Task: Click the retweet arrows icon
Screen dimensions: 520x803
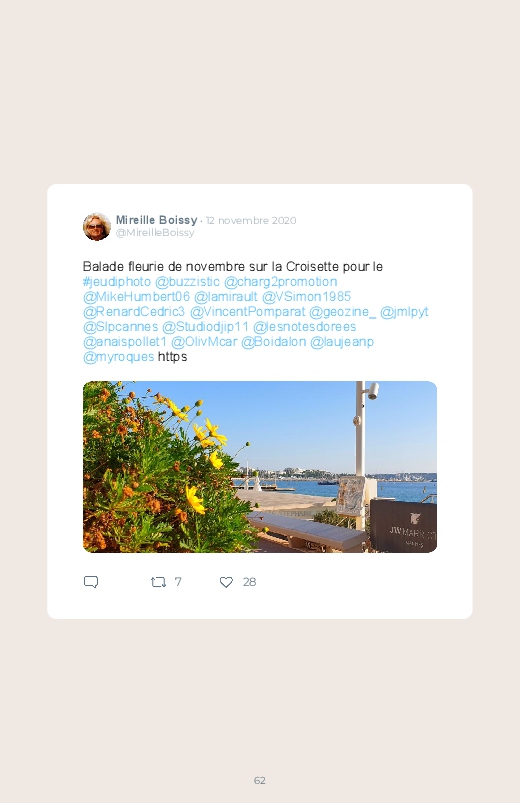Action: point(158,582)
